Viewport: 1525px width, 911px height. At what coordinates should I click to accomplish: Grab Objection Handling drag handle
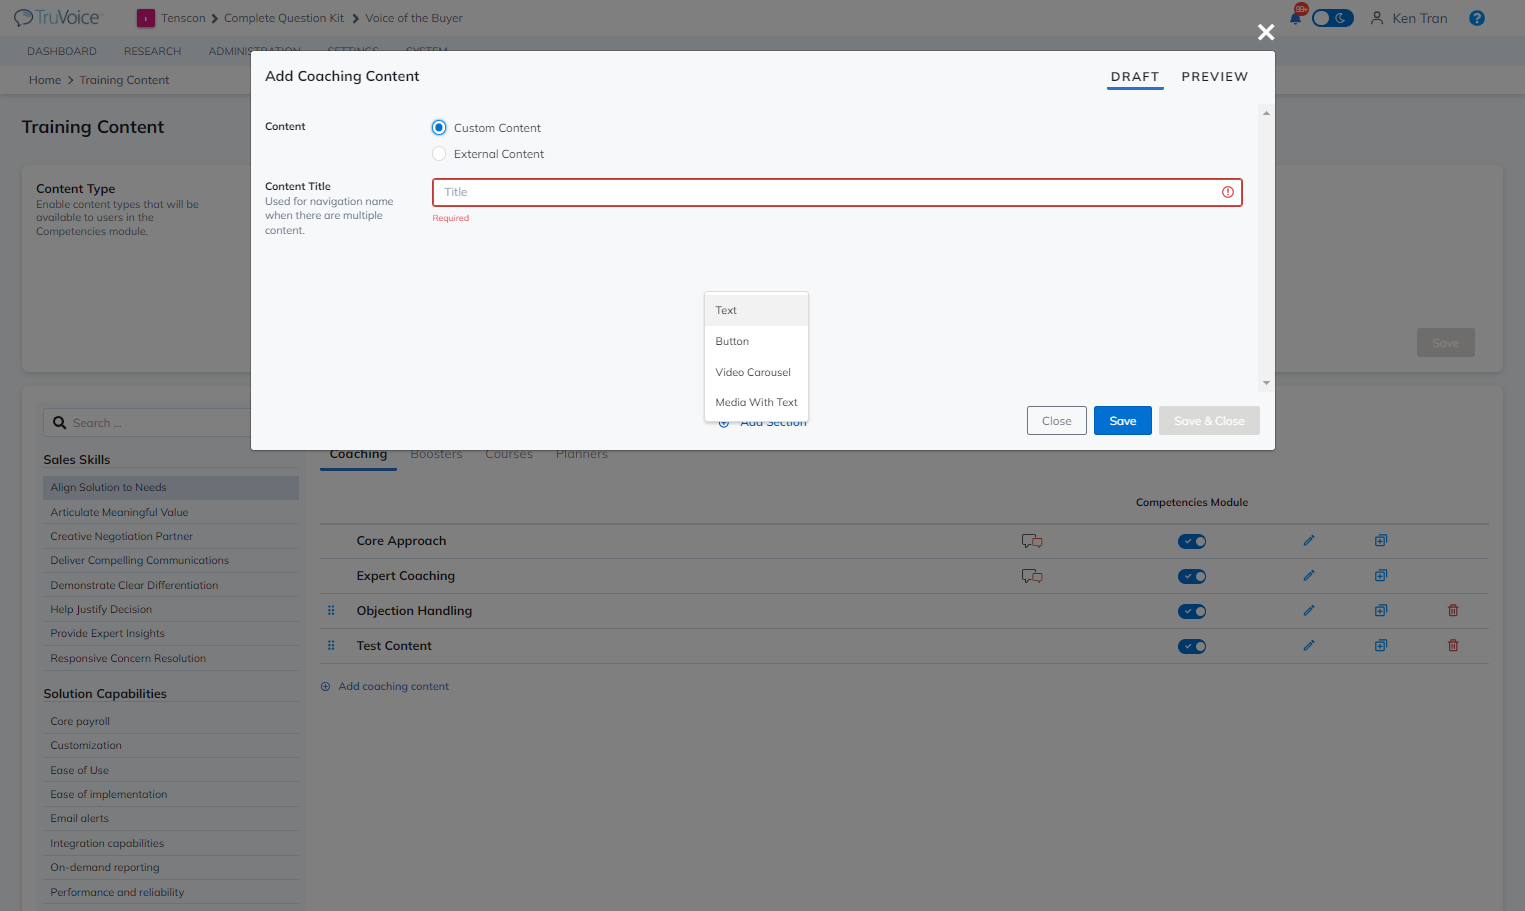[x=331, y=611]
